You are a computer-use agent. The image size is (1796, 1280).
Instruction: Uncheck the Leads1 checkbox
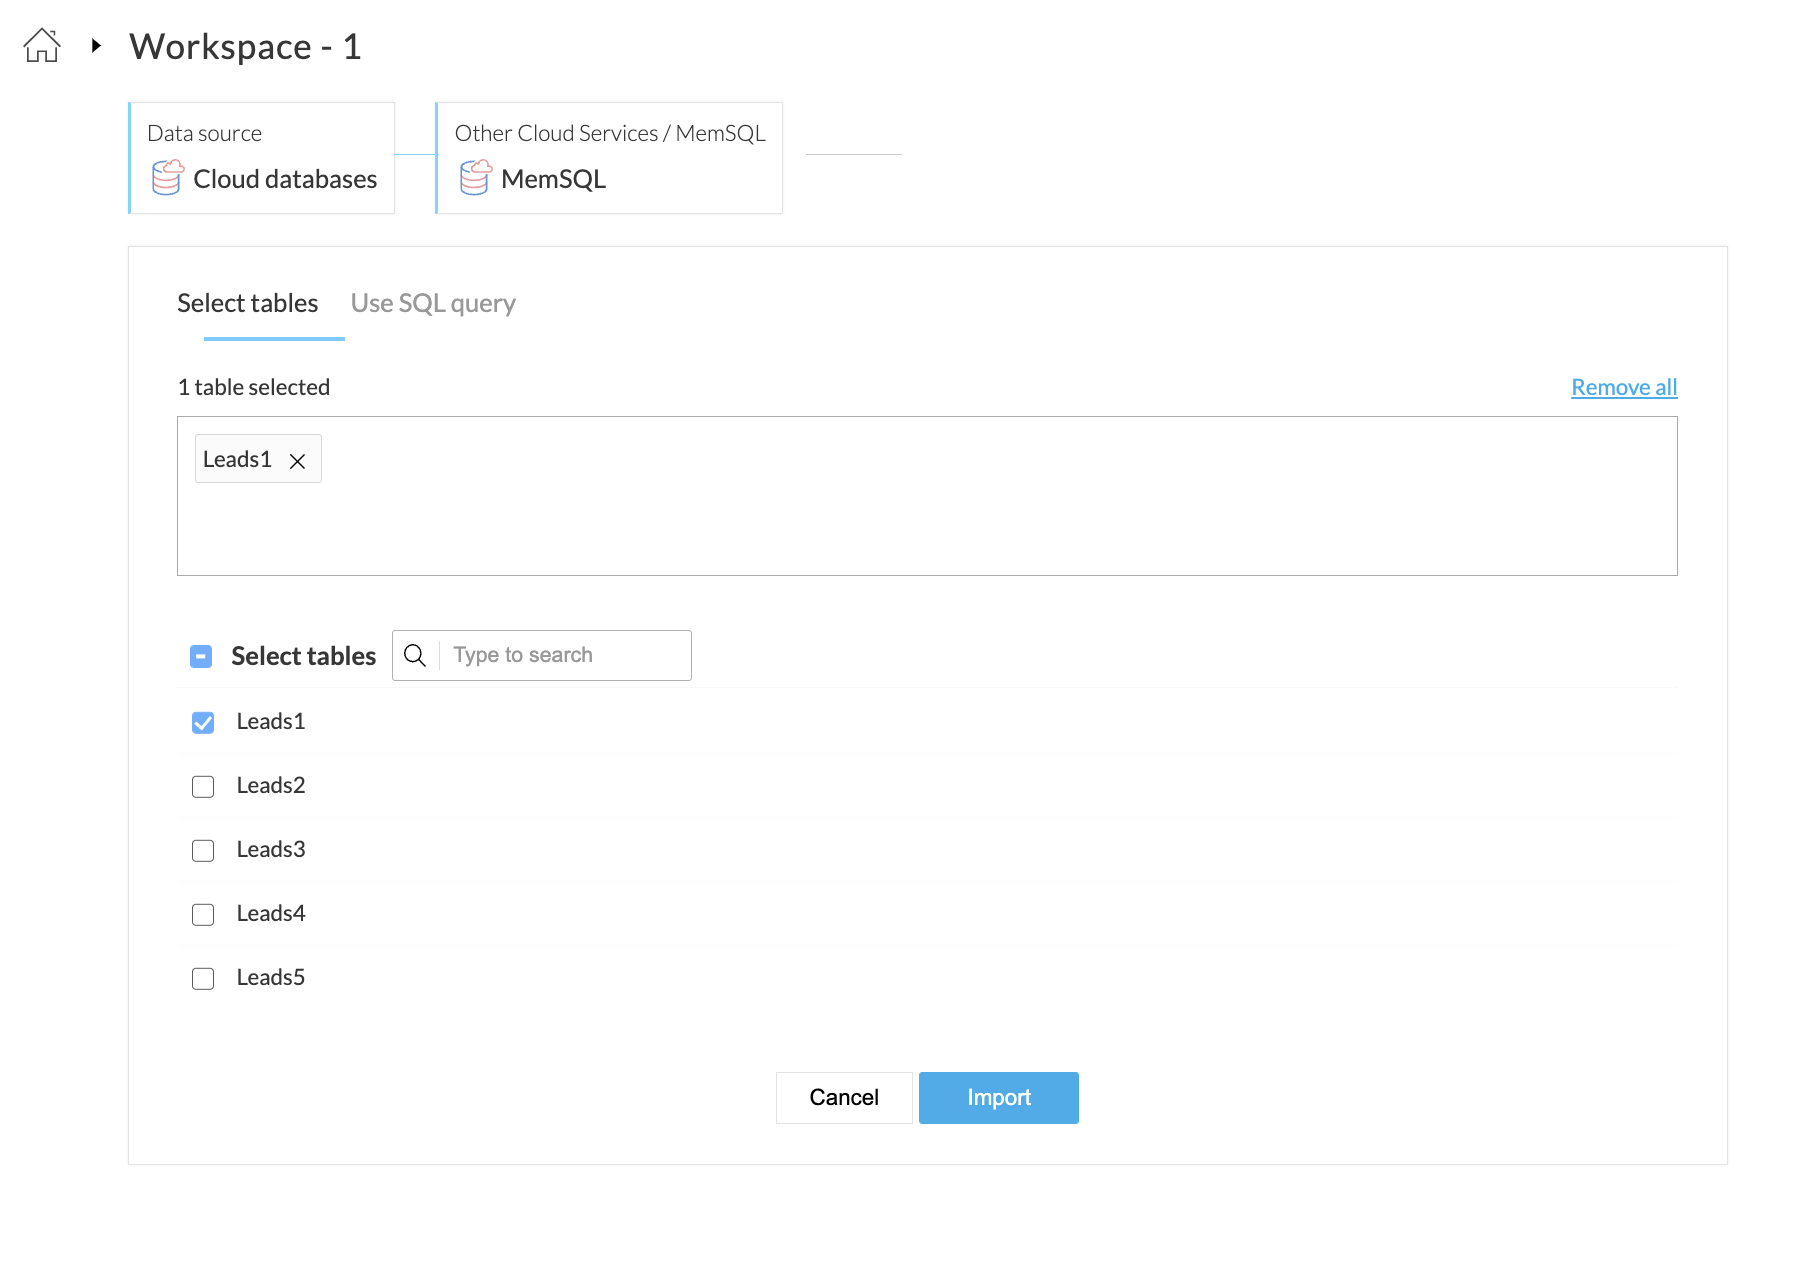coord(203,722)
